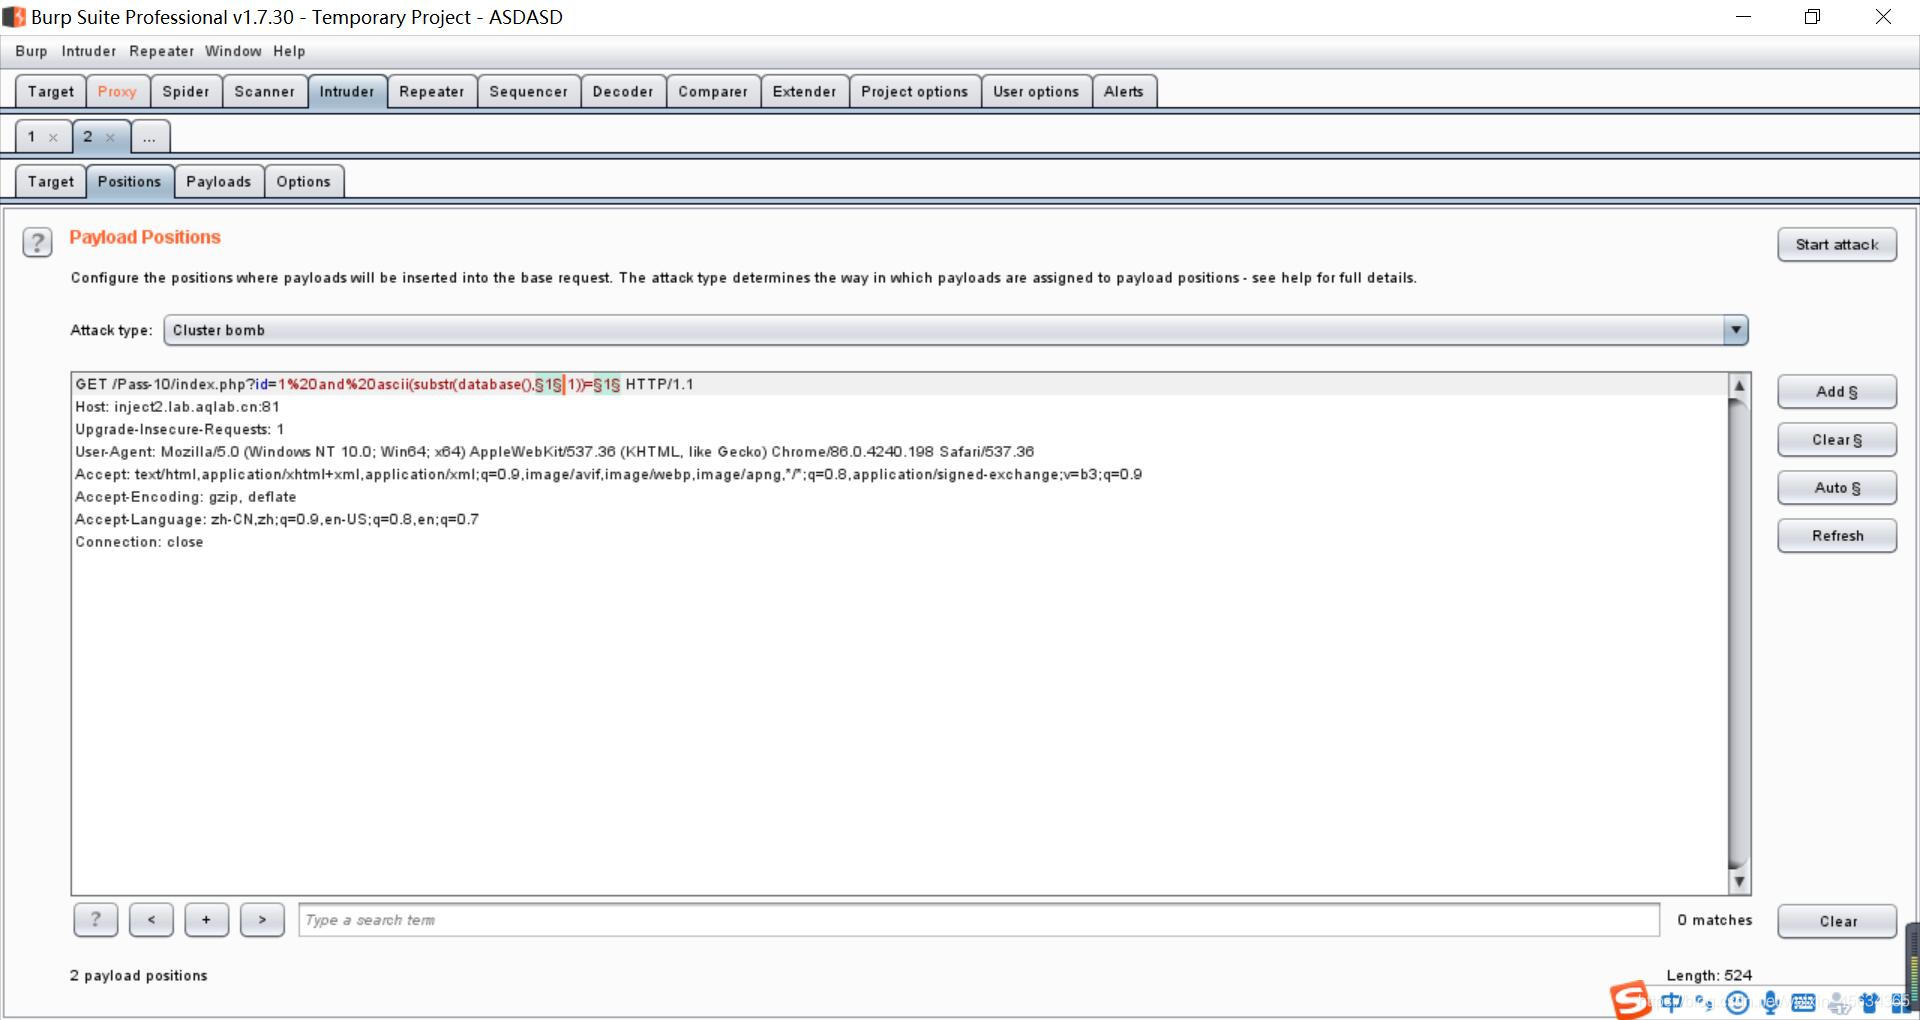Click the Sogou microphone voice input icon
The width and height of the screenshot is (1920, 1020).
(x=1771, y=1002)
